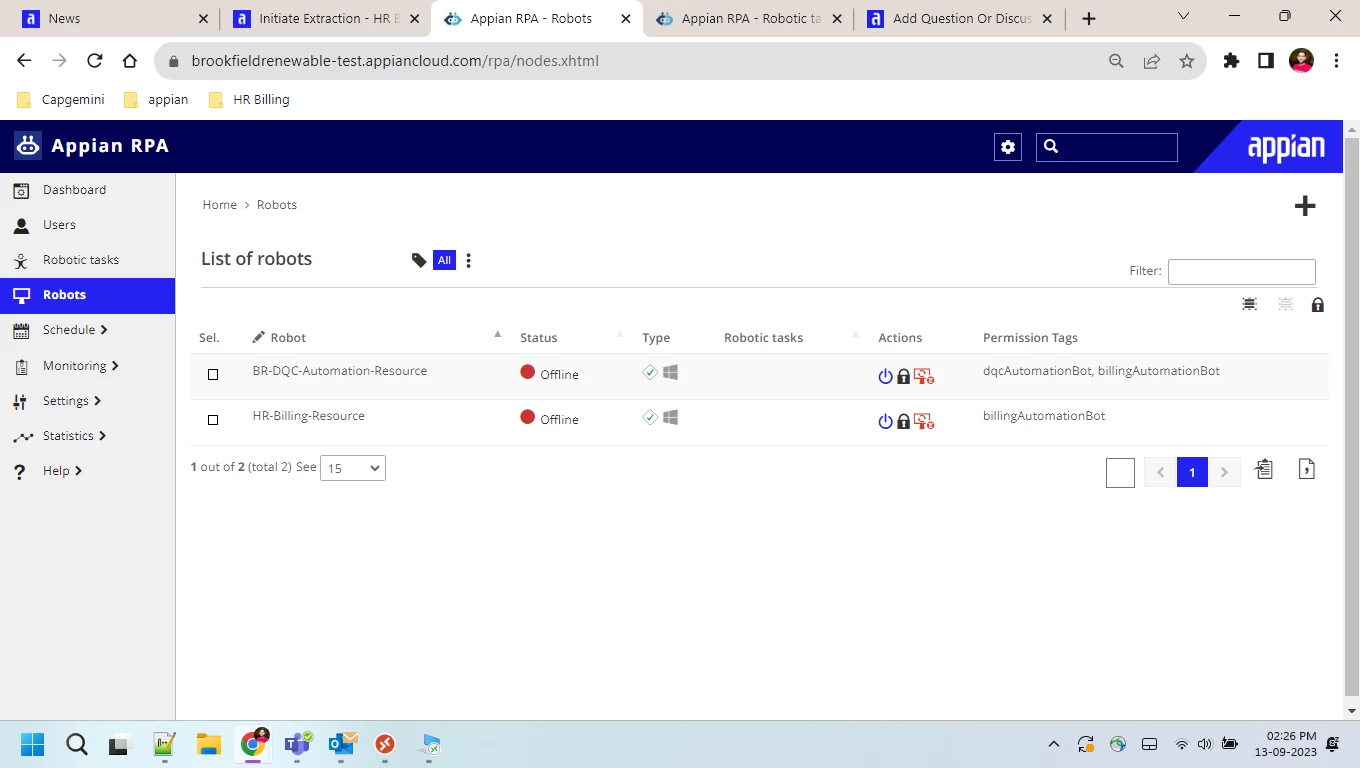Power on HR-Billing-Resource robot
The image size is (1360, 768).
885,422
